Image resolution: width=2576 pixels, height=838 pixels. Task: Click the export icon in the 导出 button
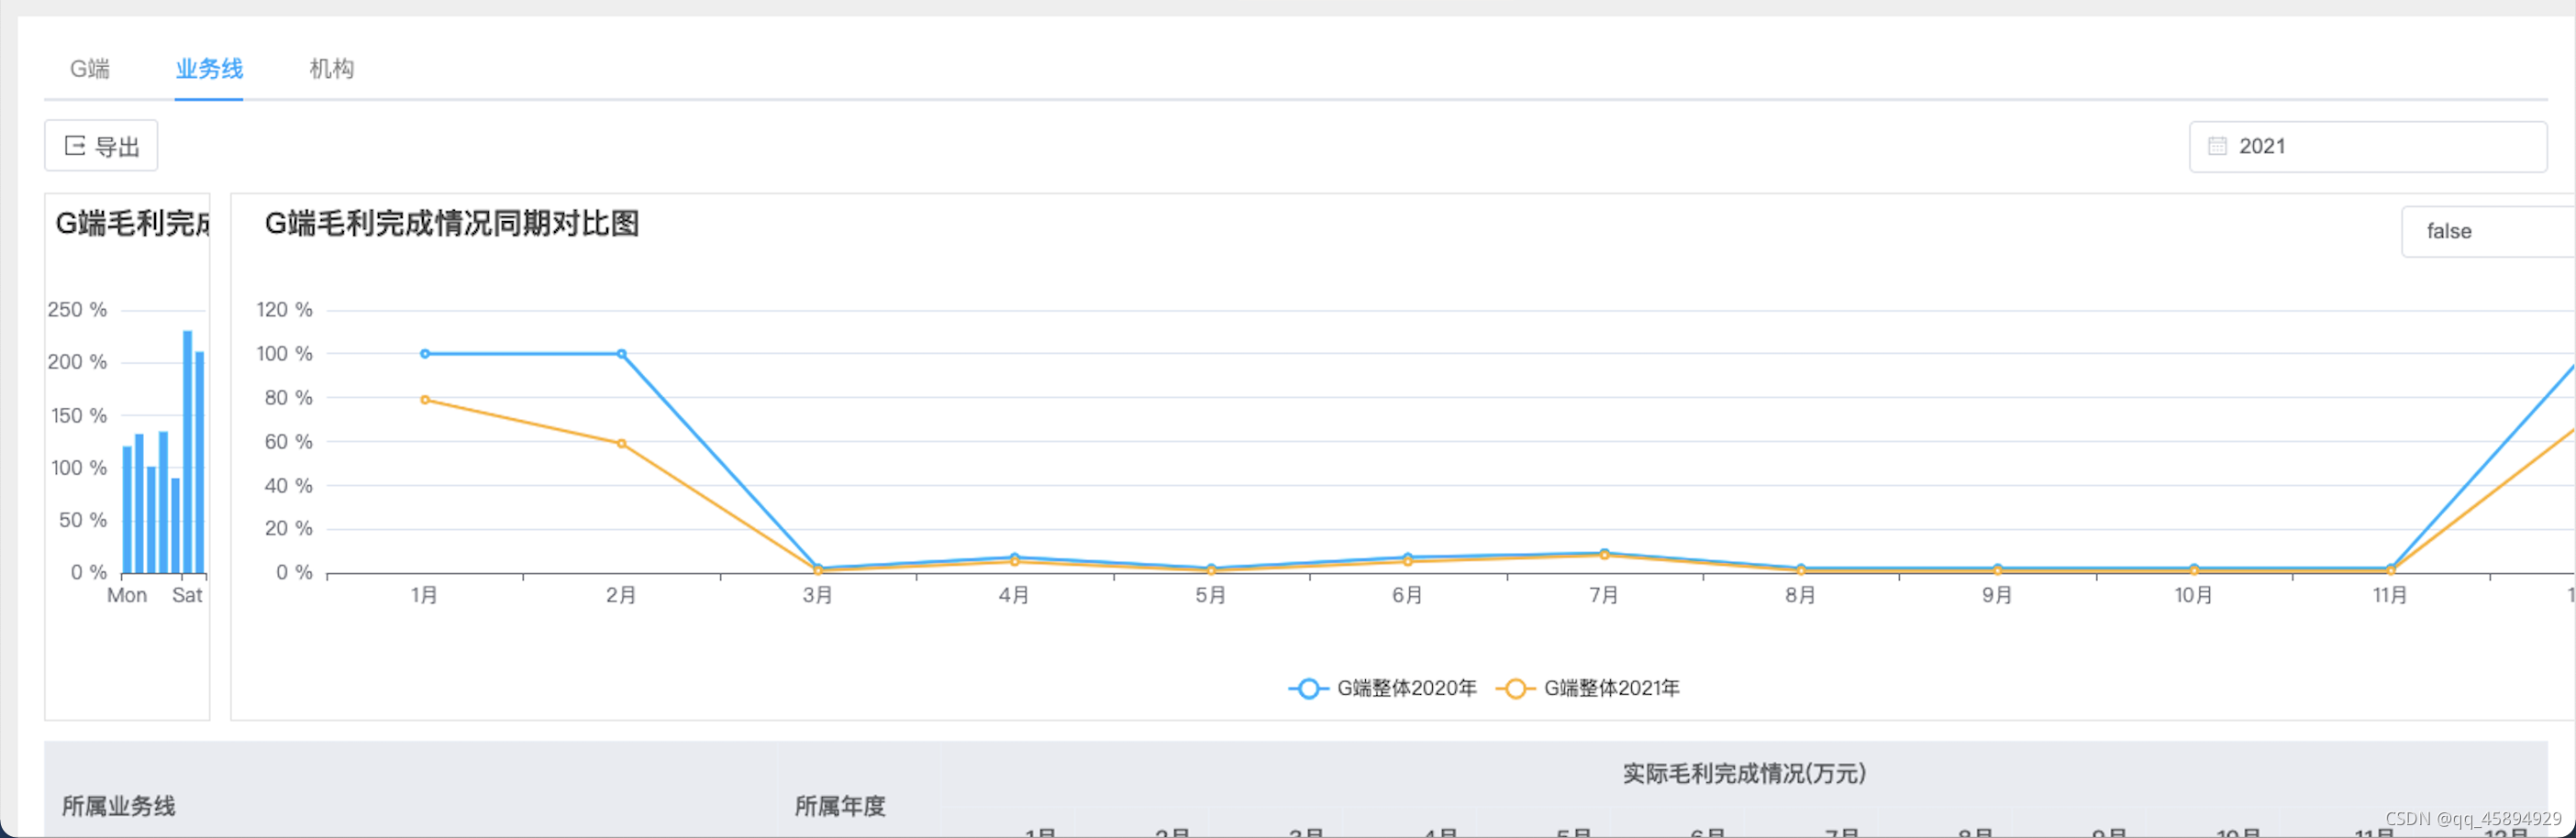pos(75,146)
